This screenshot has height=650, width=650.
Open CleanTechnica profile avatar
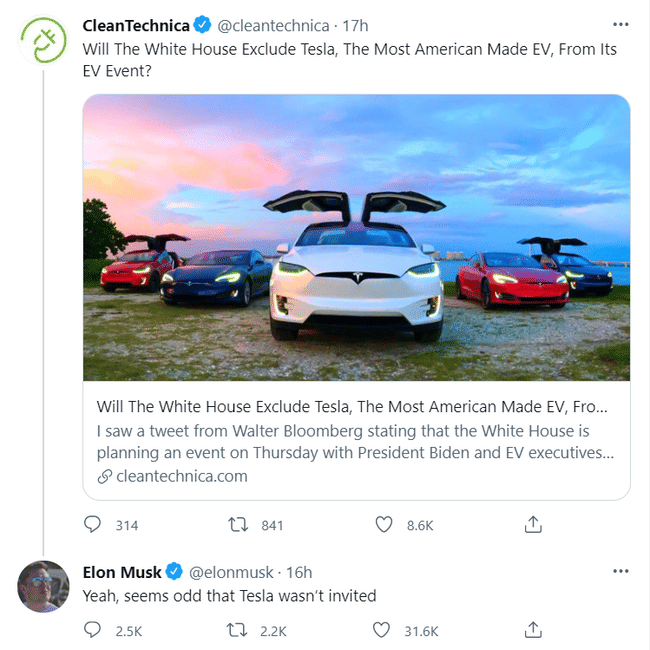(x=43, y=42)
